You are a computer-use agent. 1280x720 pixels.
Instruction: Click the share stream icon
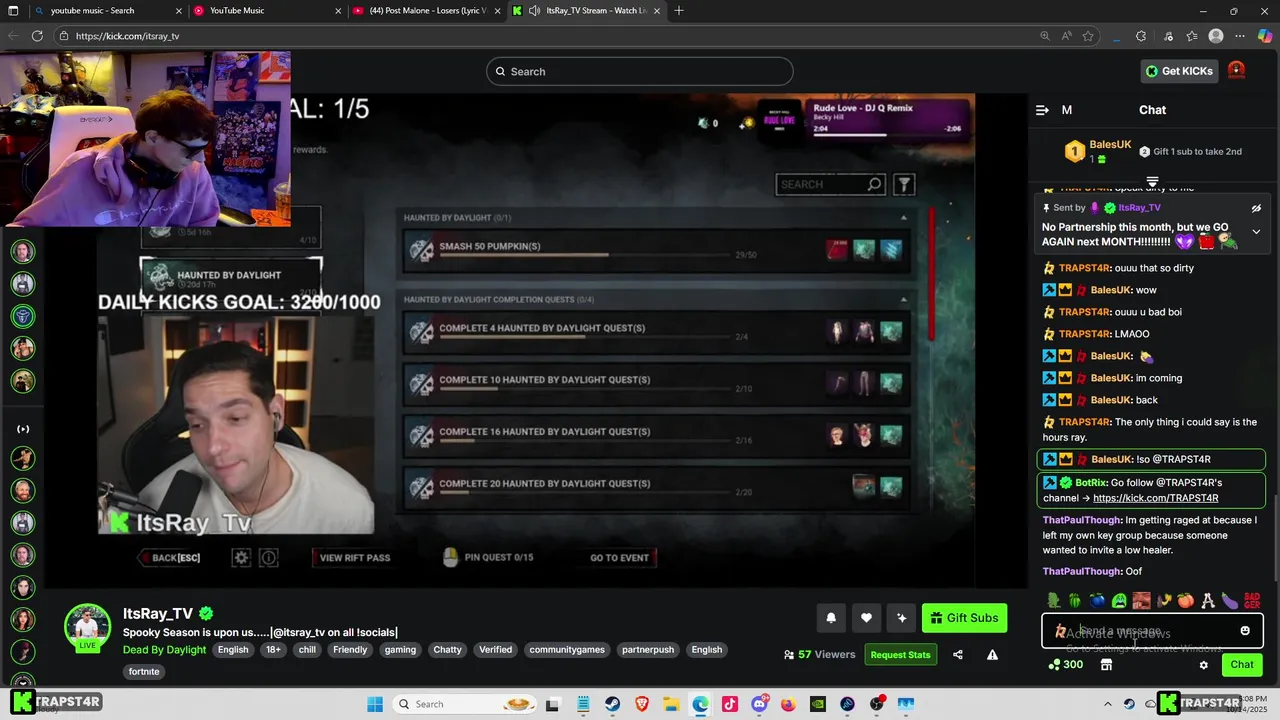pyautogui.click(x=958, y=655)
